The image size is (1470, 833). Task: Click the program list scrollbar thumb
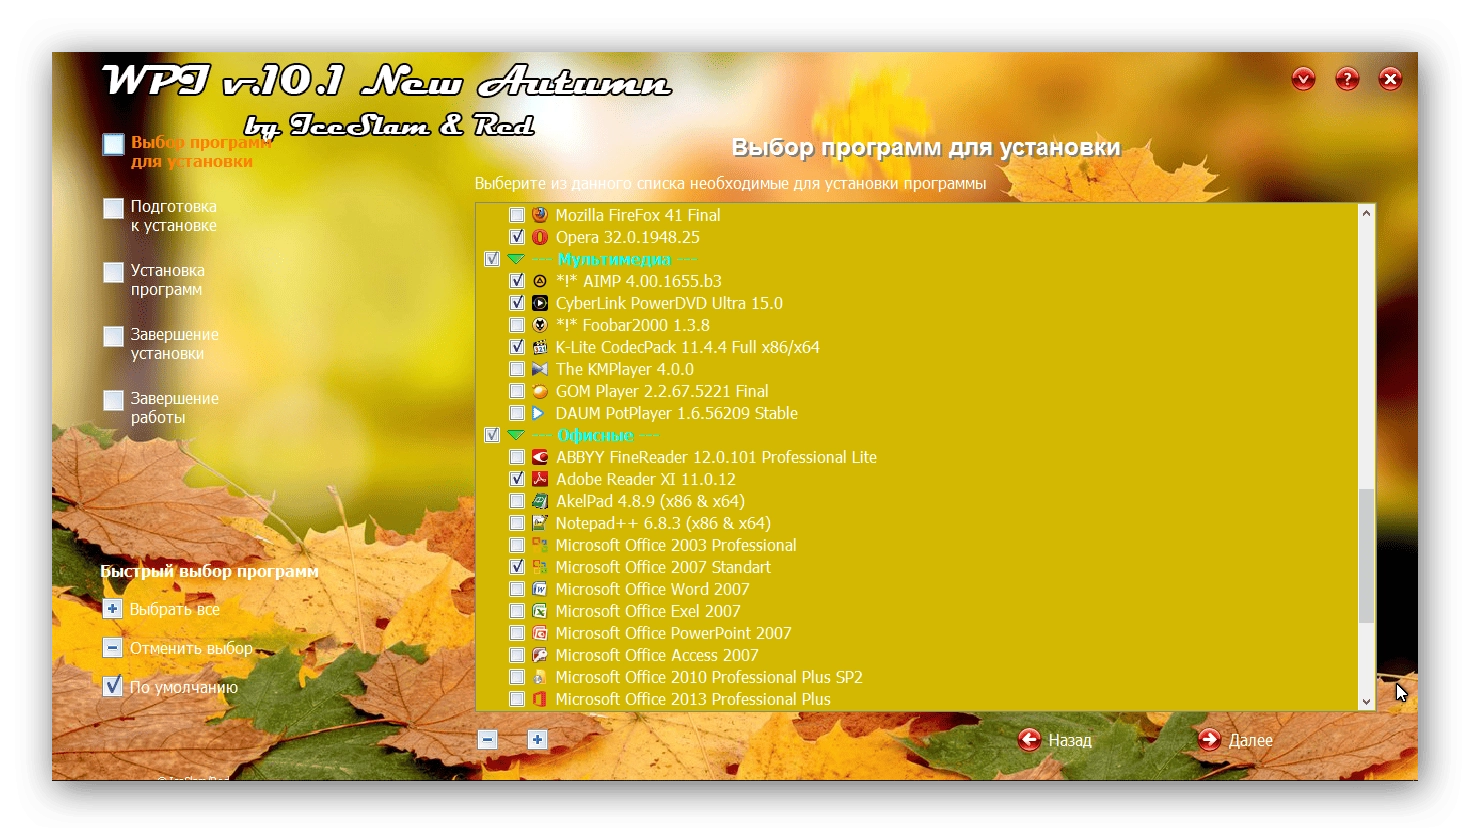1366,556
